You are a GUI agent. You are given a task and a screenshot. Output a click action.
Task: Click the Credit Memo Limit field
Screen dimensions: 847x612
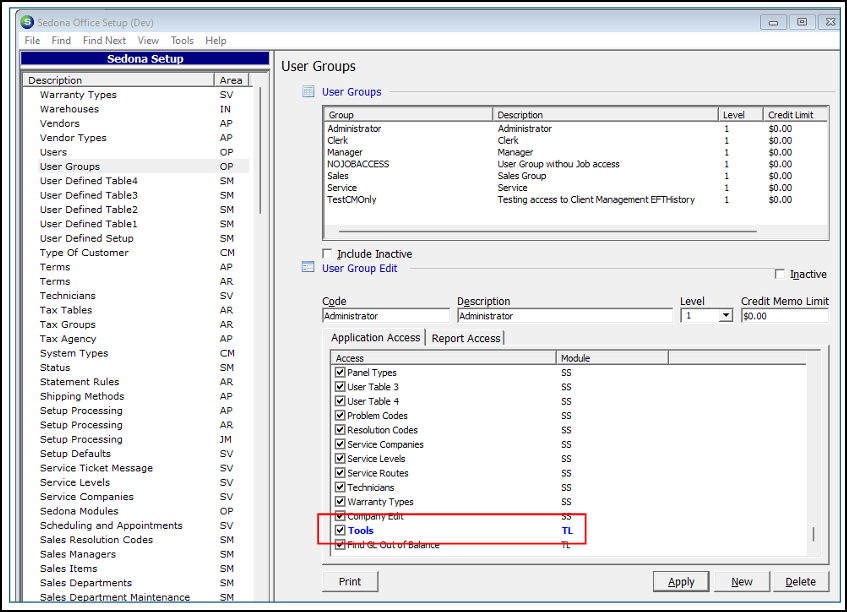pos(784,315)
